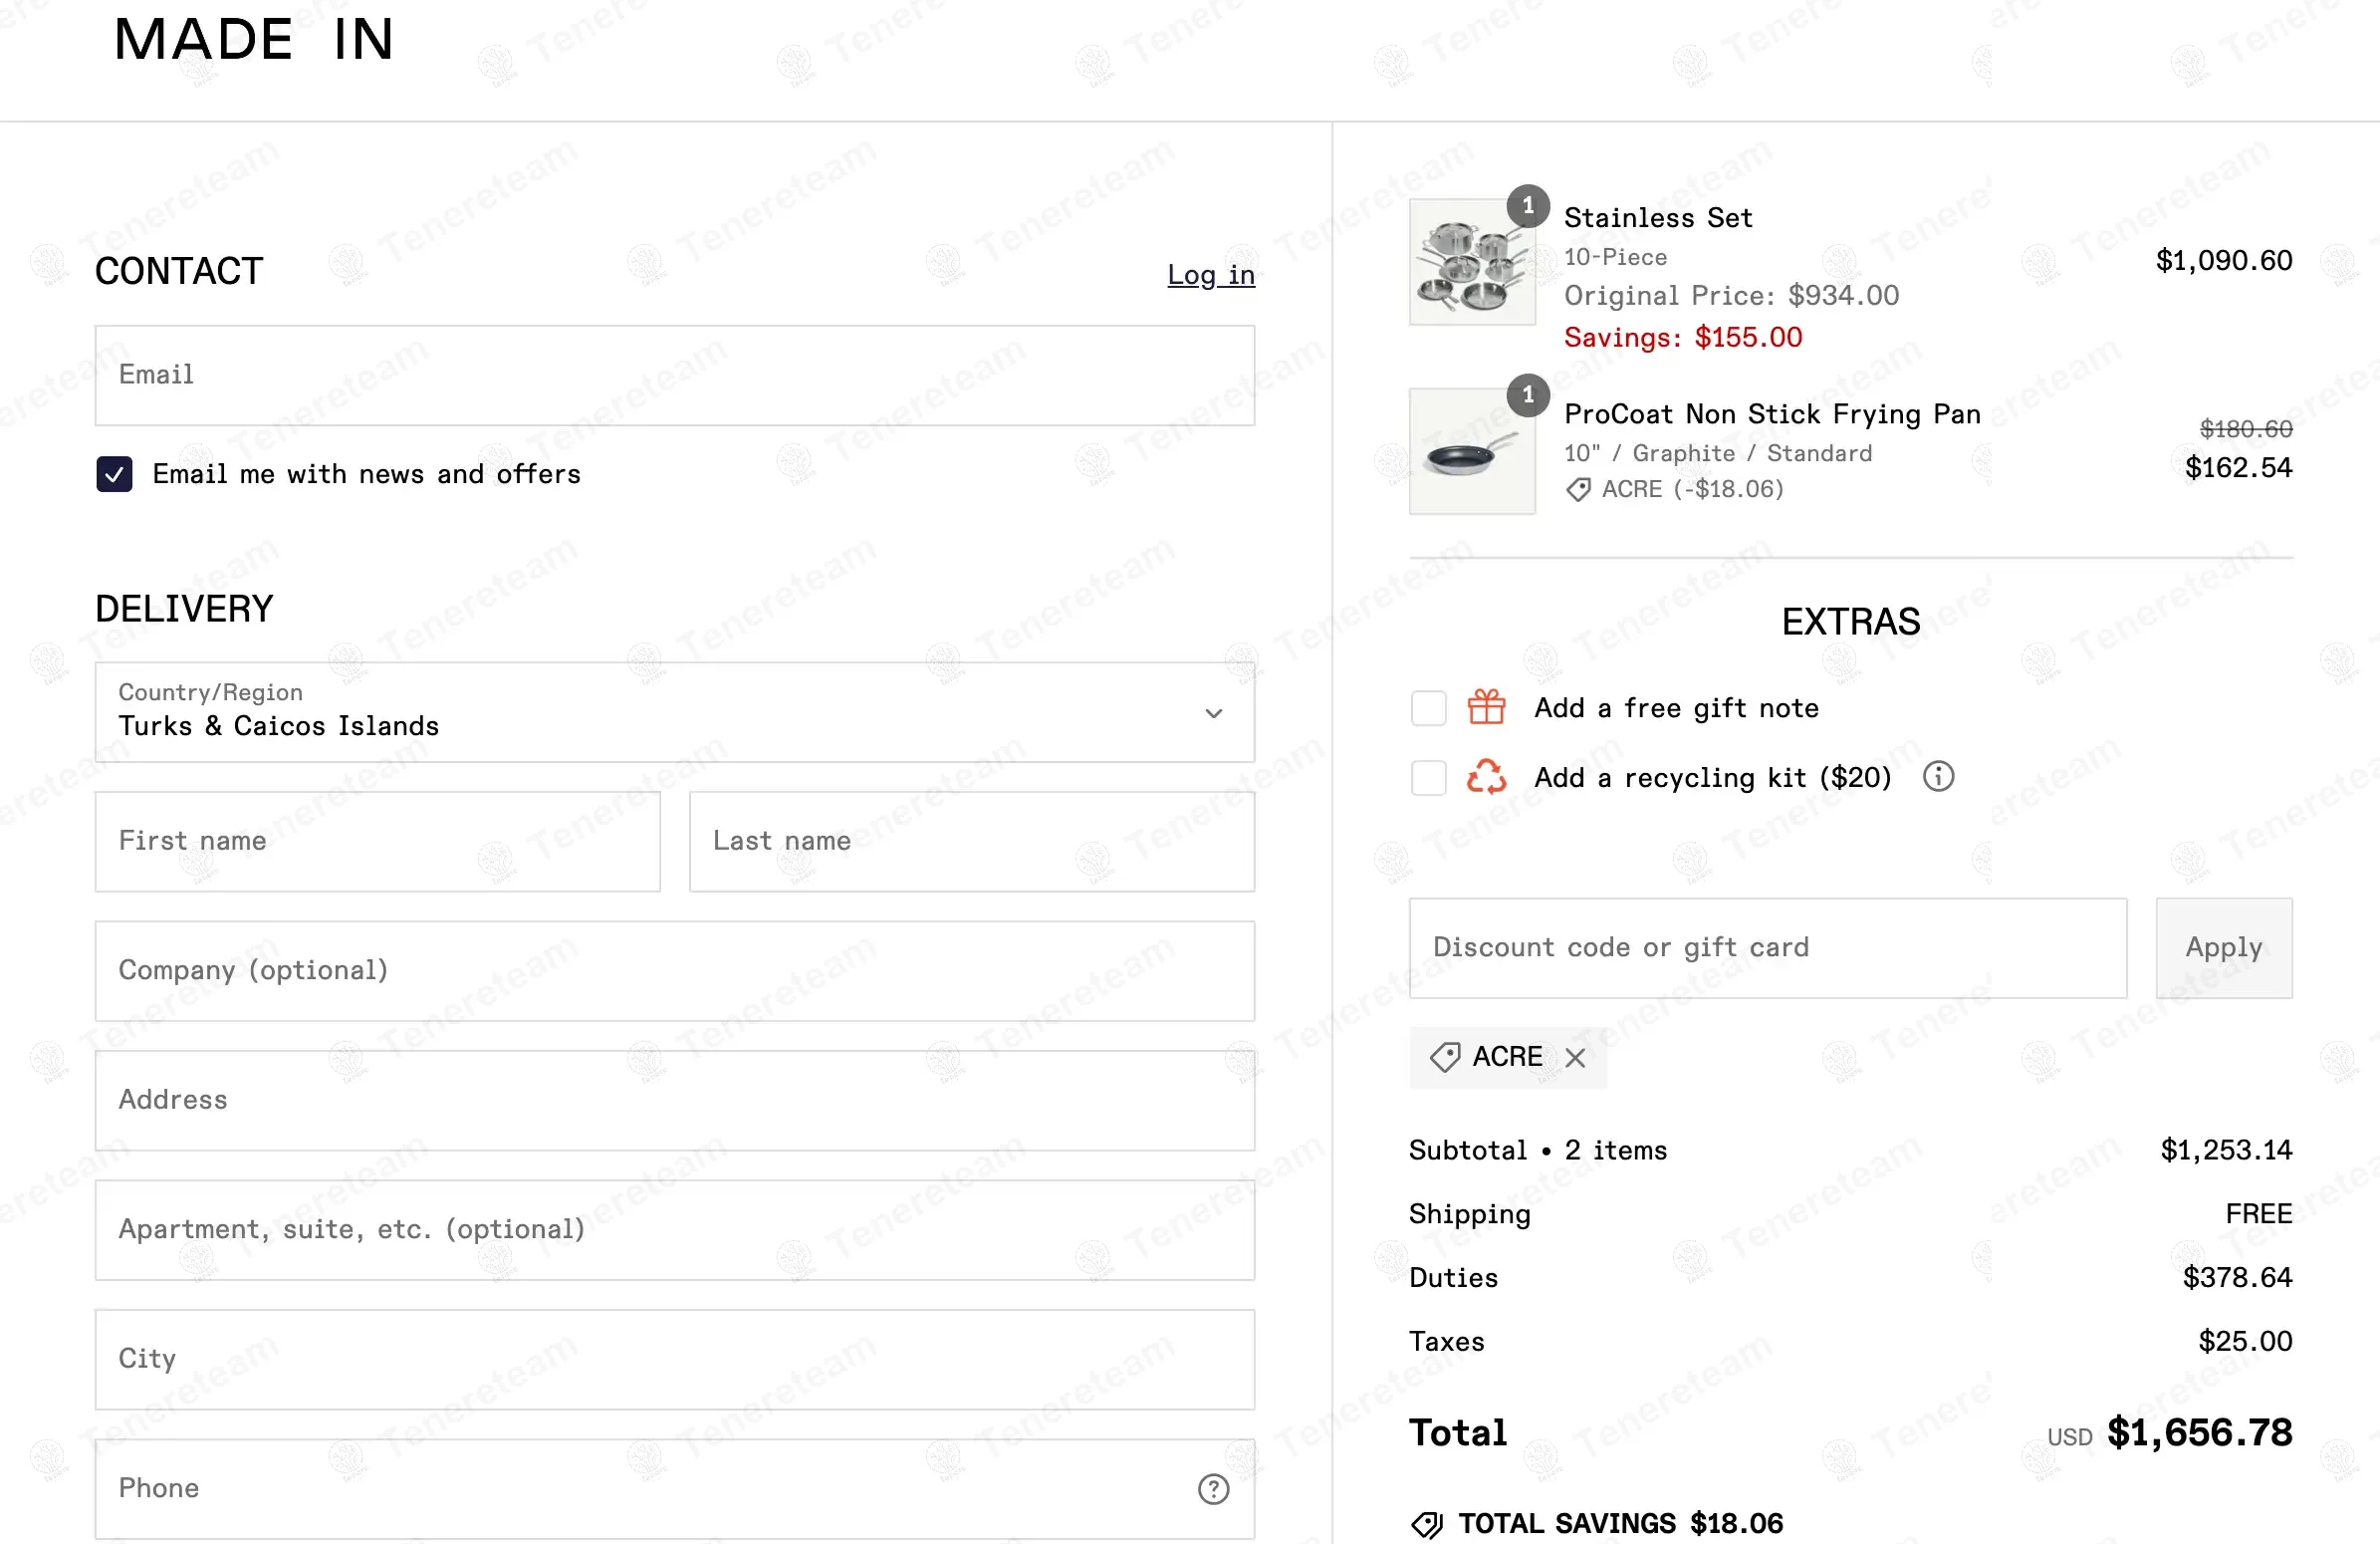Click the Country/Region chevron arrow
The width and height of the screenshot is (2380, 1544).
pos(1213,713)
